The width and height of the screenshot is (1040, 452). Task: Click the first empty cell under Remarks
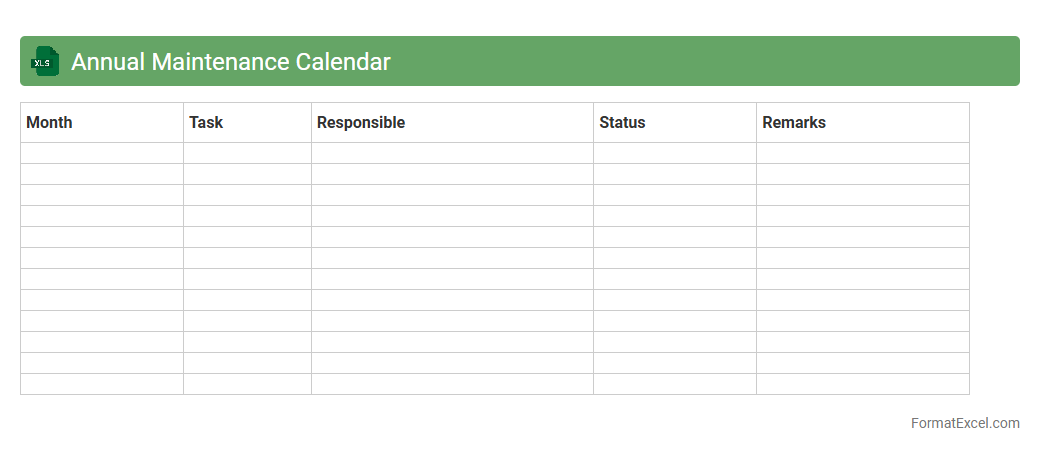pos(862,153)
